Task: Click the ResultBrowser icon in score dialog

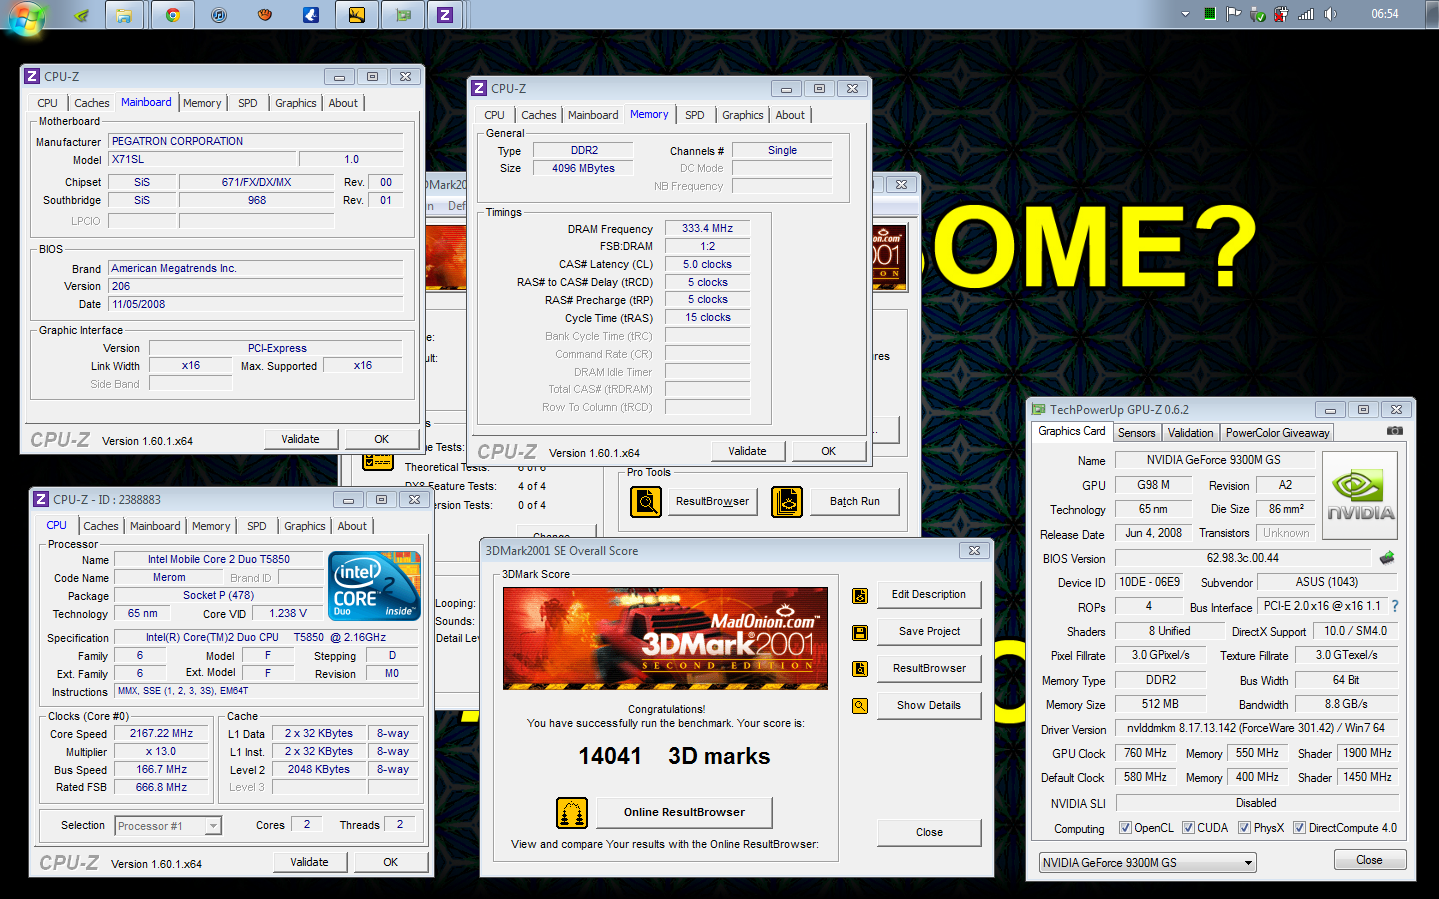Action: click(x=860, y=669)
